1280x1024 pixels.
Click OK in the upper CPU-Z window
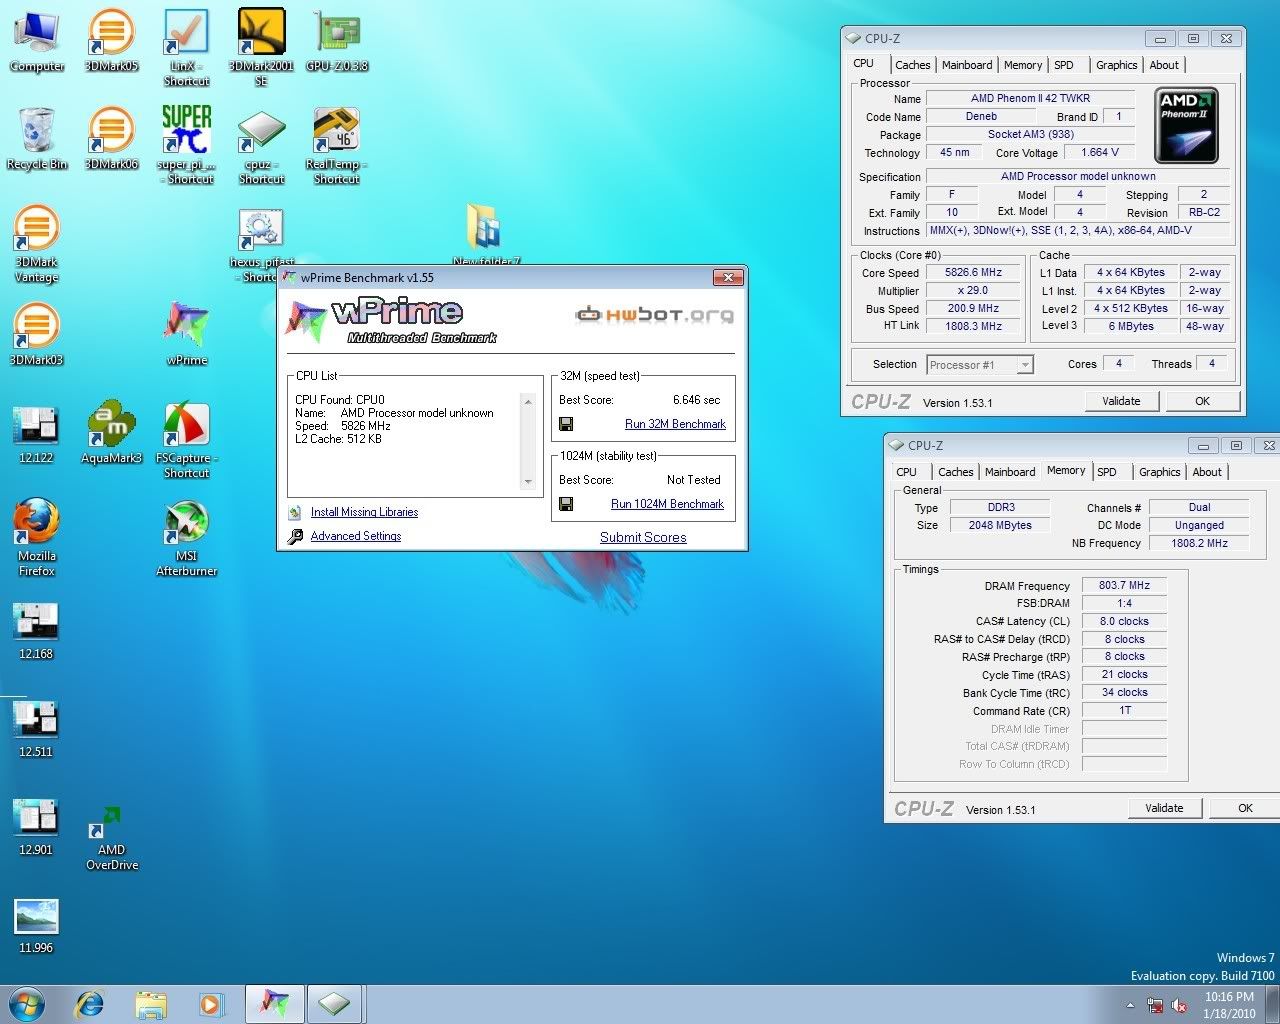pos(1202,401)
